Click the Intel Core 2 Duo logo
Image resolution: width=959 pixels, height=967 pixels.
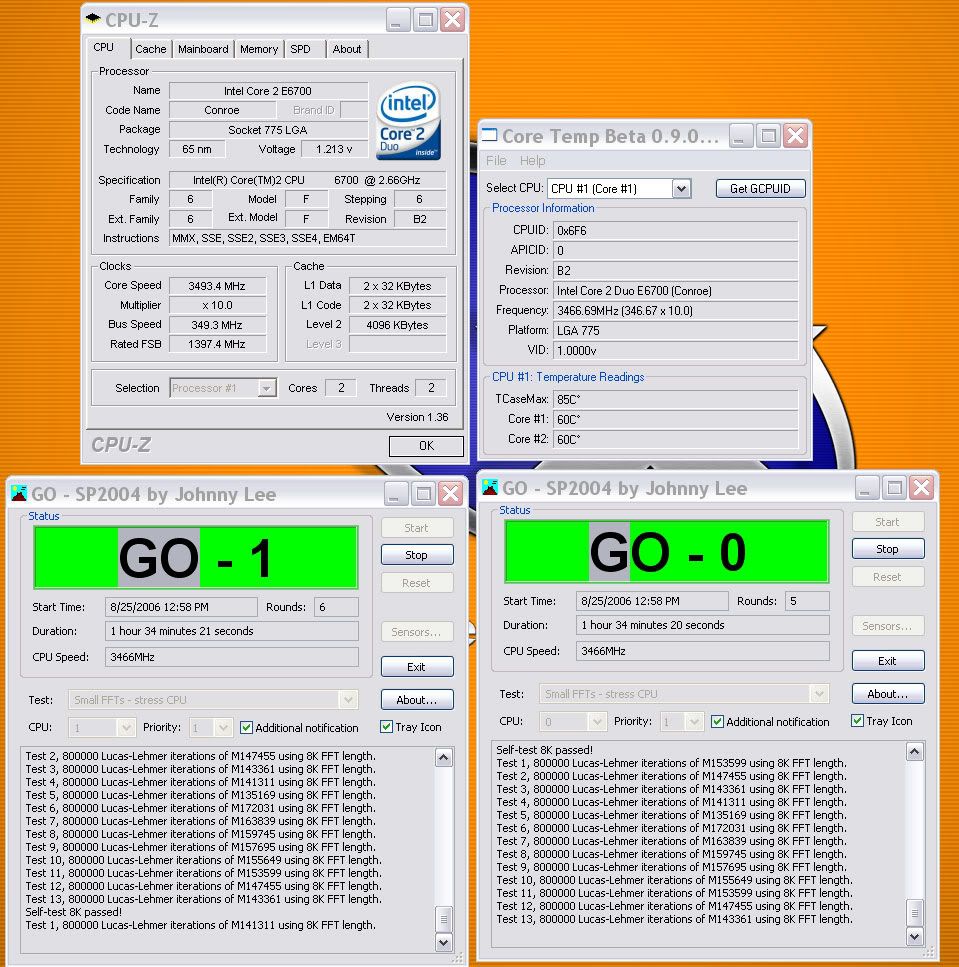pos(408,121)
